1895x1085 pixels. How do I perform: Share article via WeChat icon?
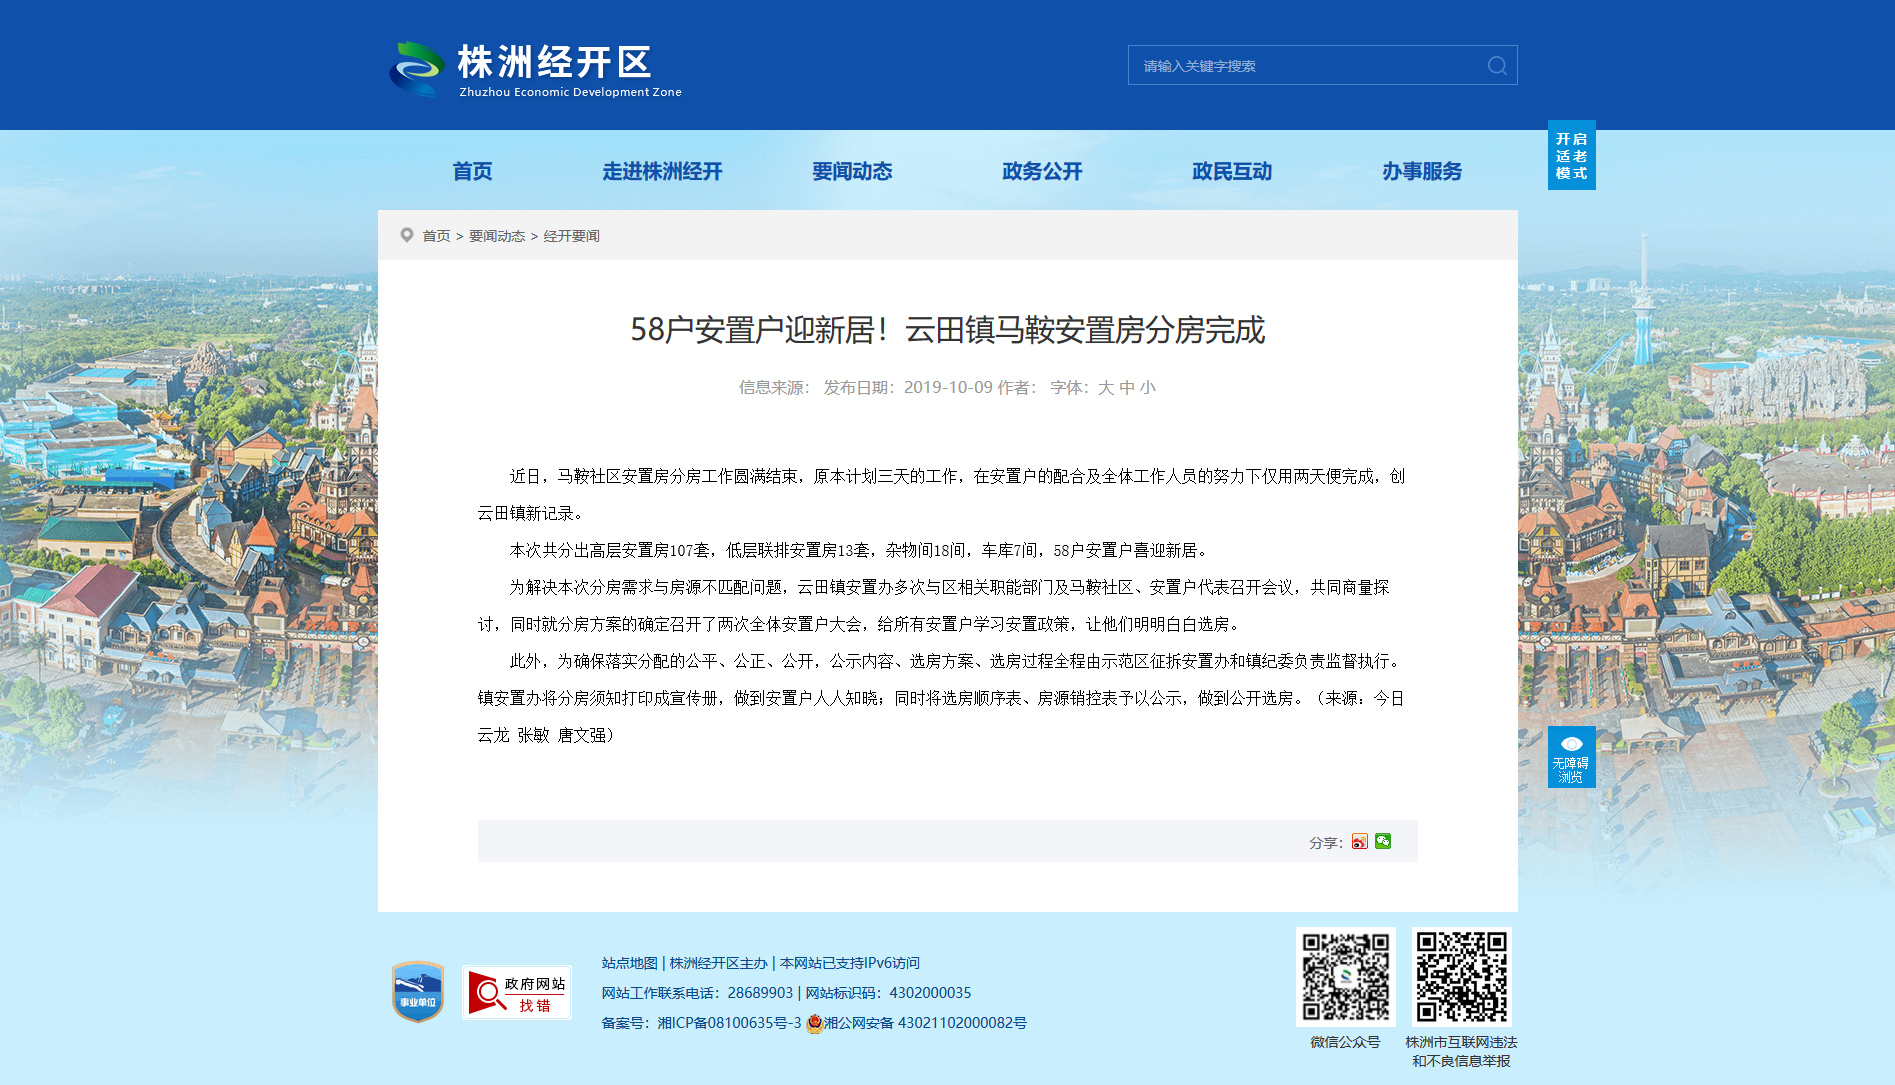click(1383, 842)
